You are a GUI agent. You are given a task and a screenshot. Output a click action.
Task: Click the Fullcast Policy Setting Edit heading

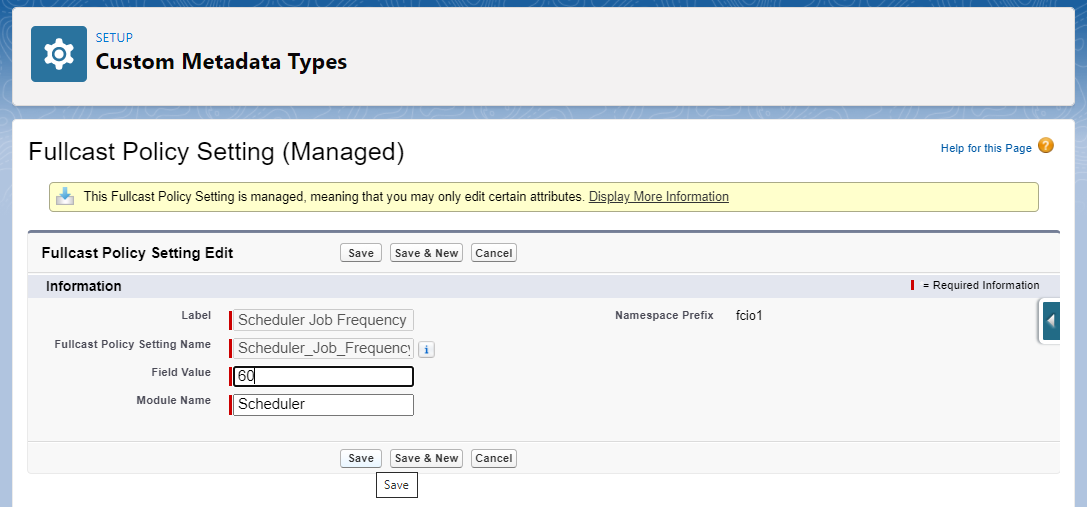137,253
